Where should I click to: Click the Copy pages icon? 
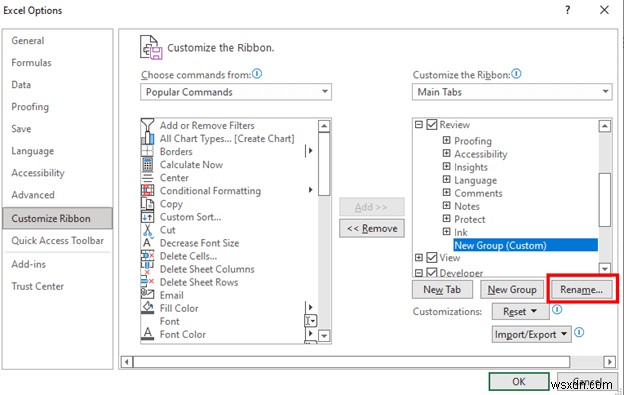pyautogui.click(x=147, y=204)
